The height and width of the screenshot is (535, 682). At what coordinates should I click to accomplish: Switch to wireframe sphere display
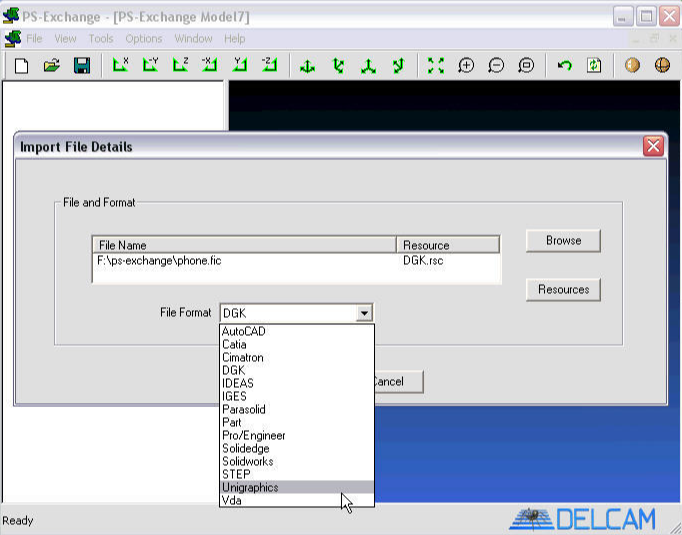pyautogui.click(x=662, y=65)
